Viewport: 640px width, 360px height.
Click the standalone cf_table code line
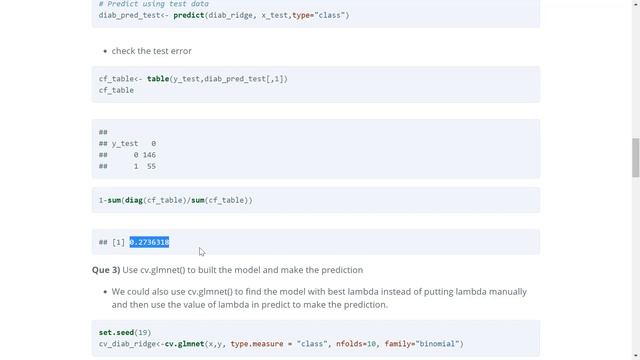(116, 90)
